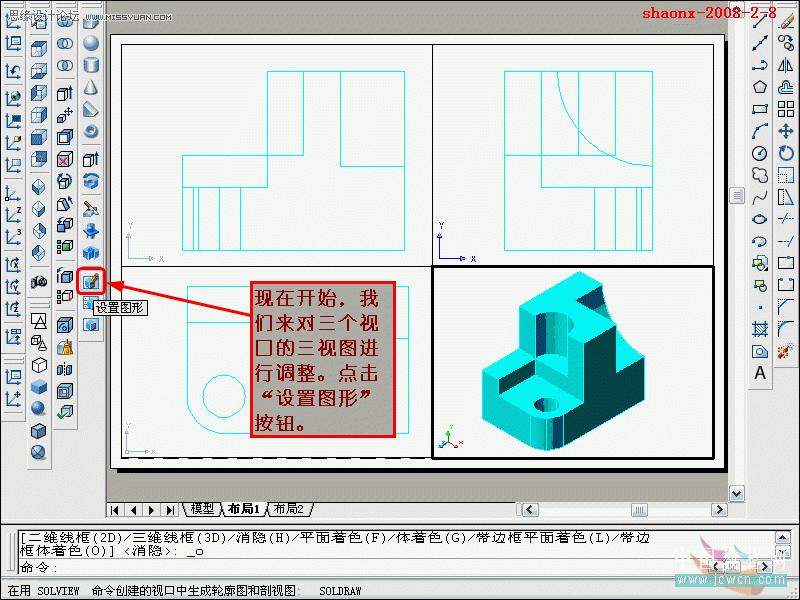
Task: Click the Camera view icon
Action: [39, 281]
